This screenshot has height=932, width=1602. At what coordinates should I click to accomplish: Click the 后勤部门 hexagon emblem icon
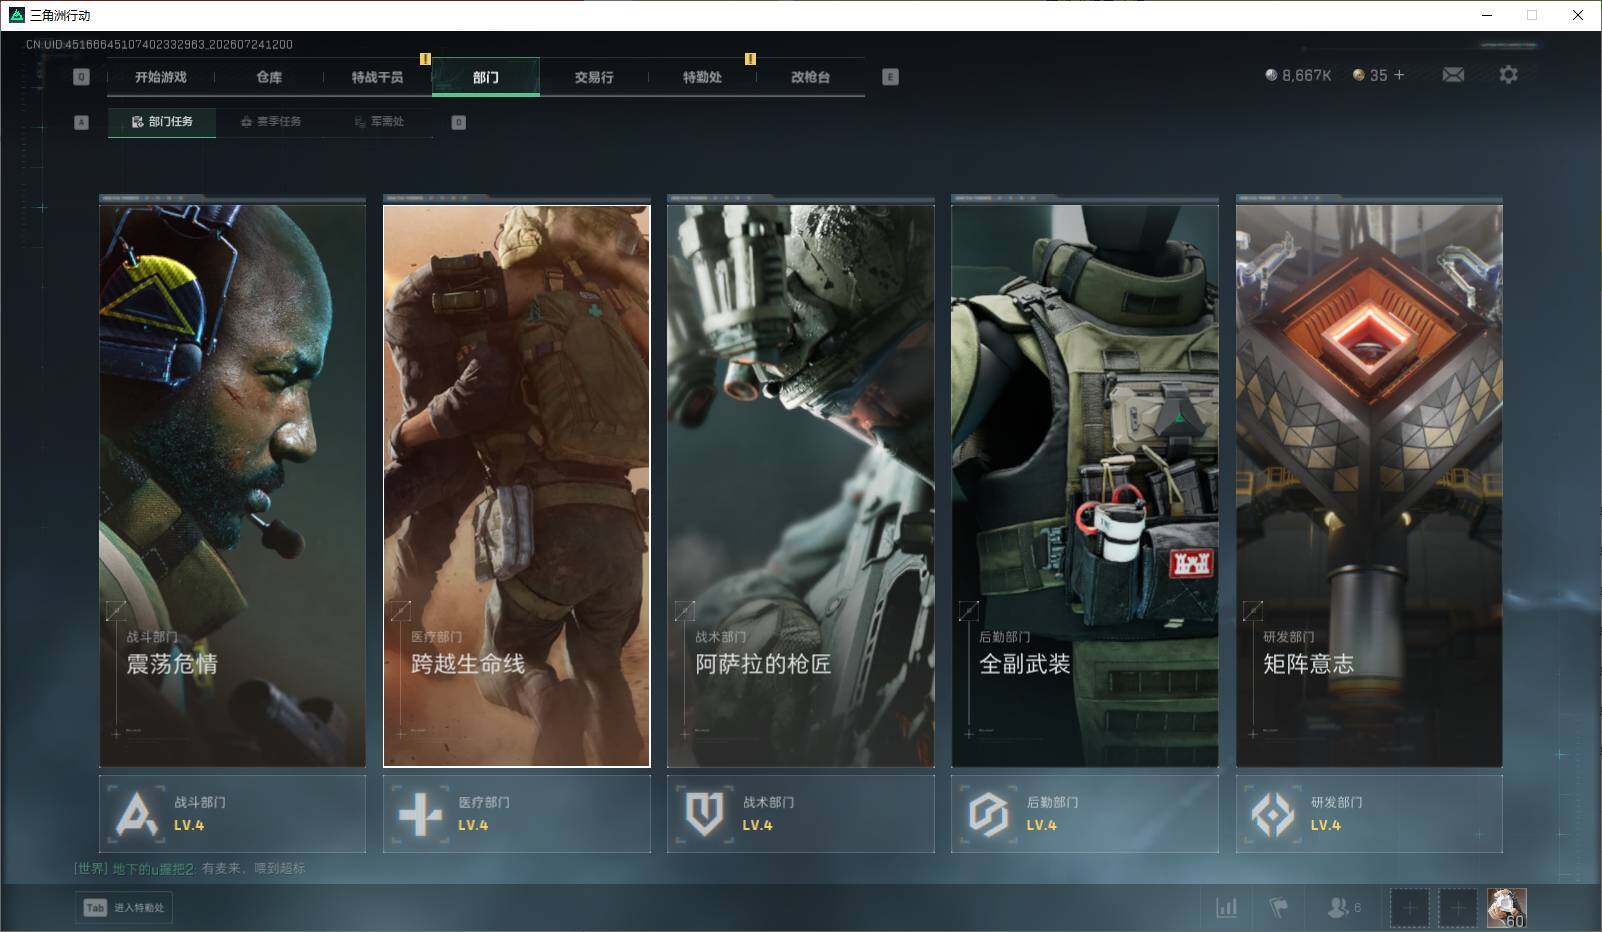(x=988, y=814)
